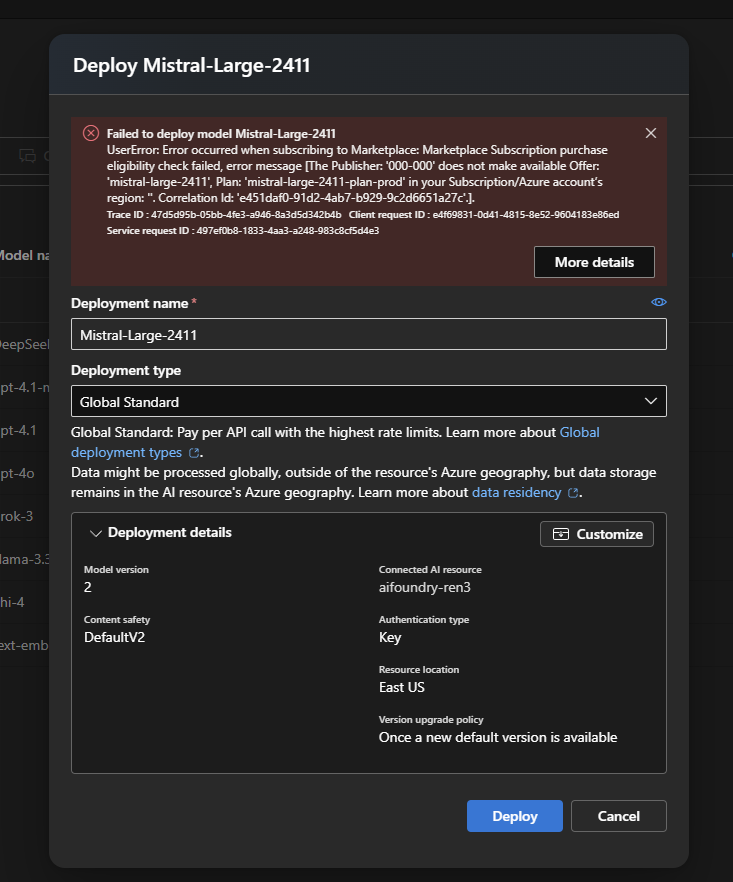The image size is (733, 882).
Task: Click the Trace ID text in error
Action: click(x=224, y=215)
